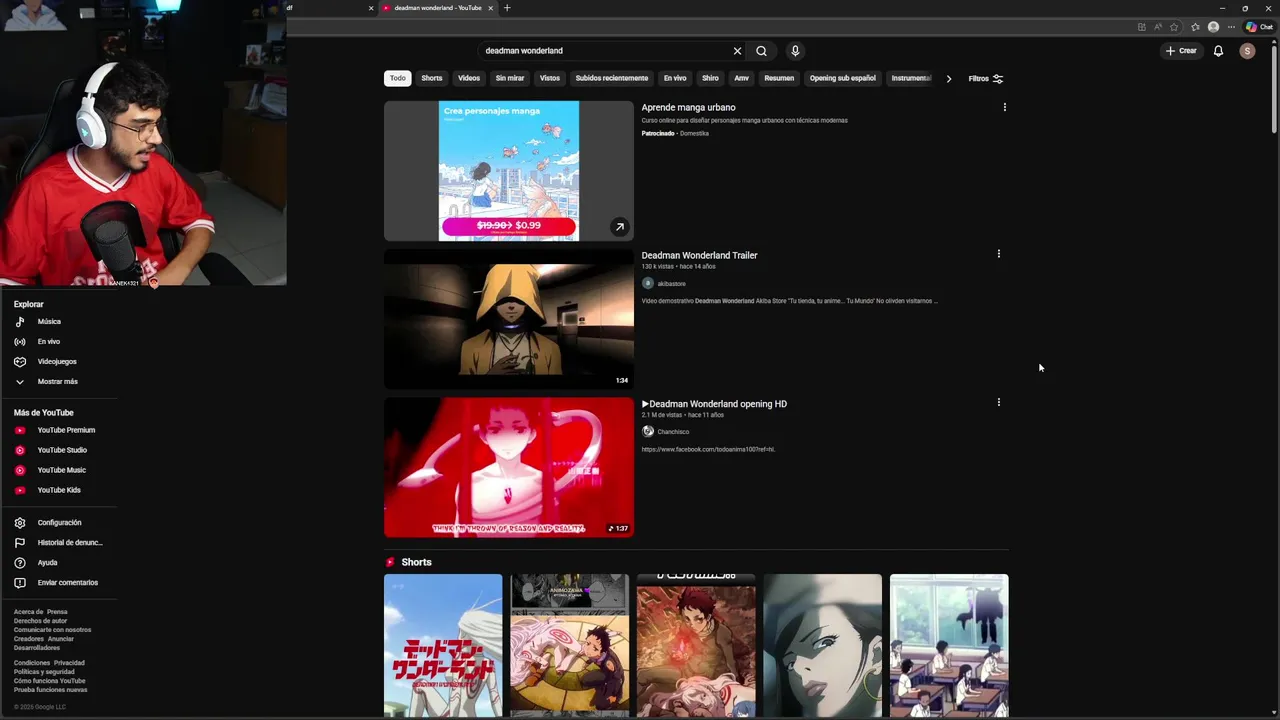The image size is (1280, 720).
Task: Click the Historial de denuncias flag icon
Action: 20,543
